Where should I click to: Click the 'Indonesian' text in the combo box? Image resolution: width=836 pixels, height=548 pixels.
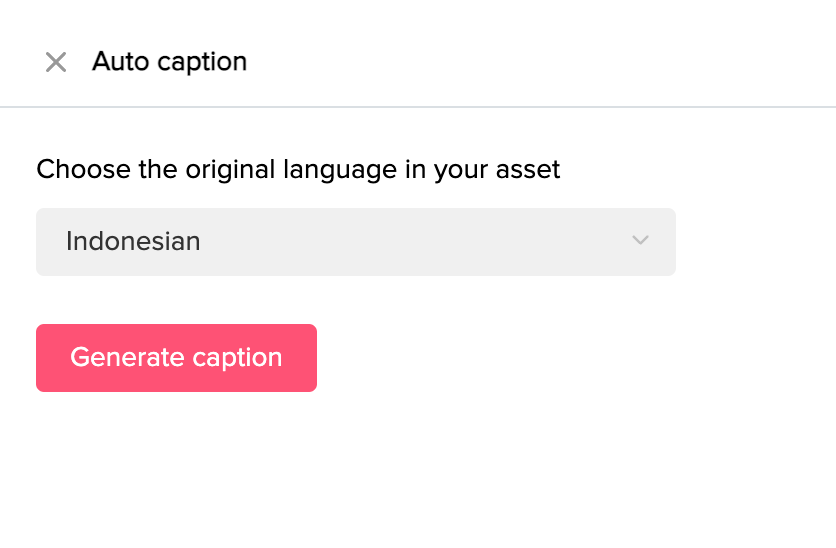pyautogui.click(x=133, y=241)
